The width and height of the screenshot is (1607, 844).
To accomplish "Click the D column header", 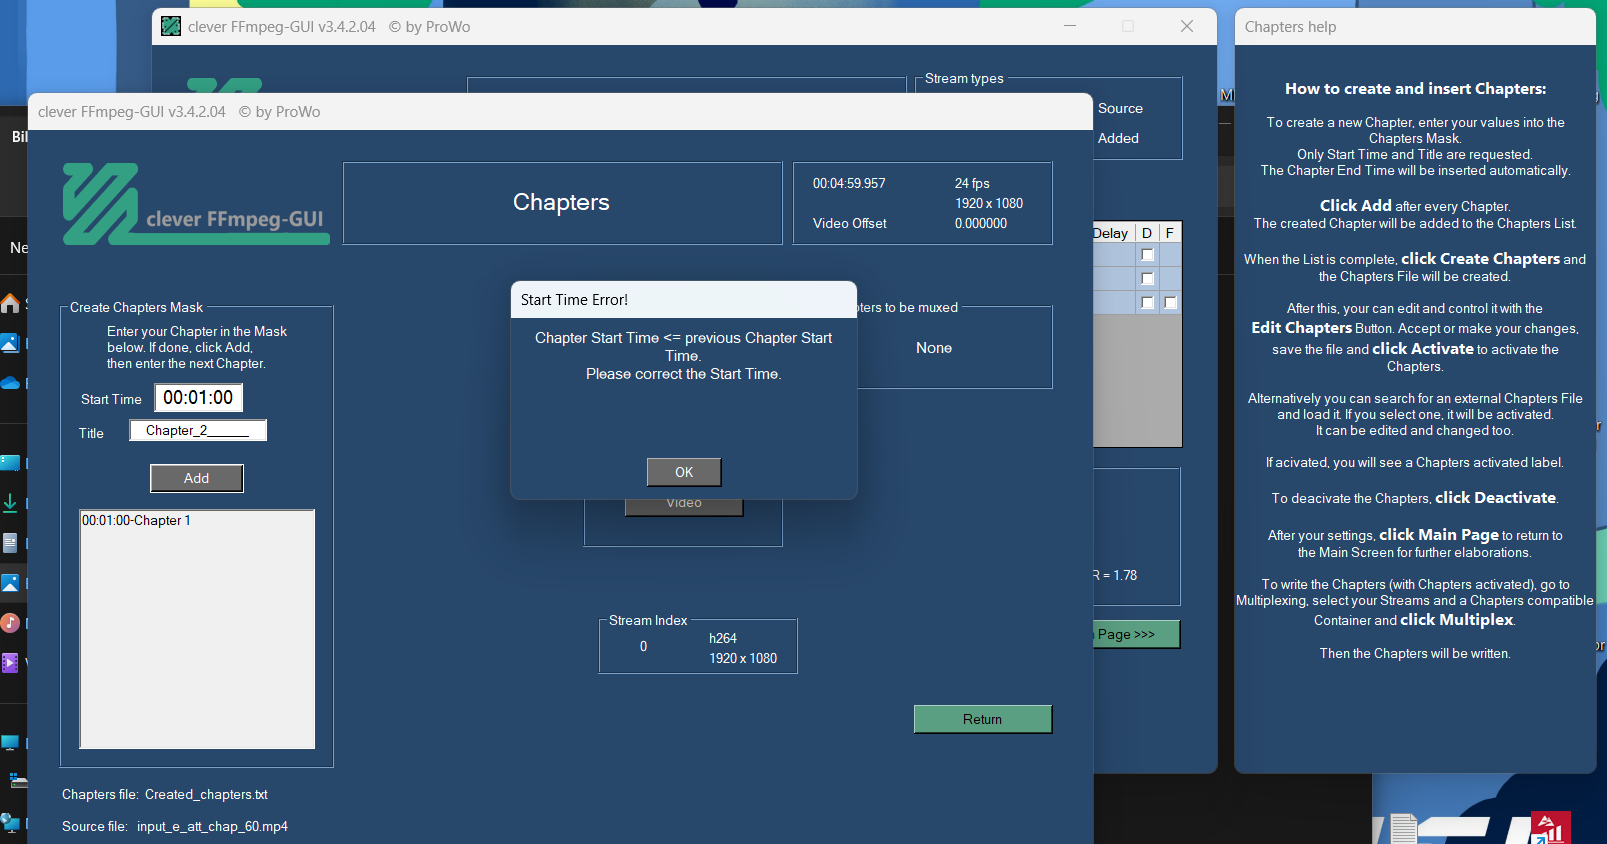I will pyautogui.click(x=1147, y=233).
